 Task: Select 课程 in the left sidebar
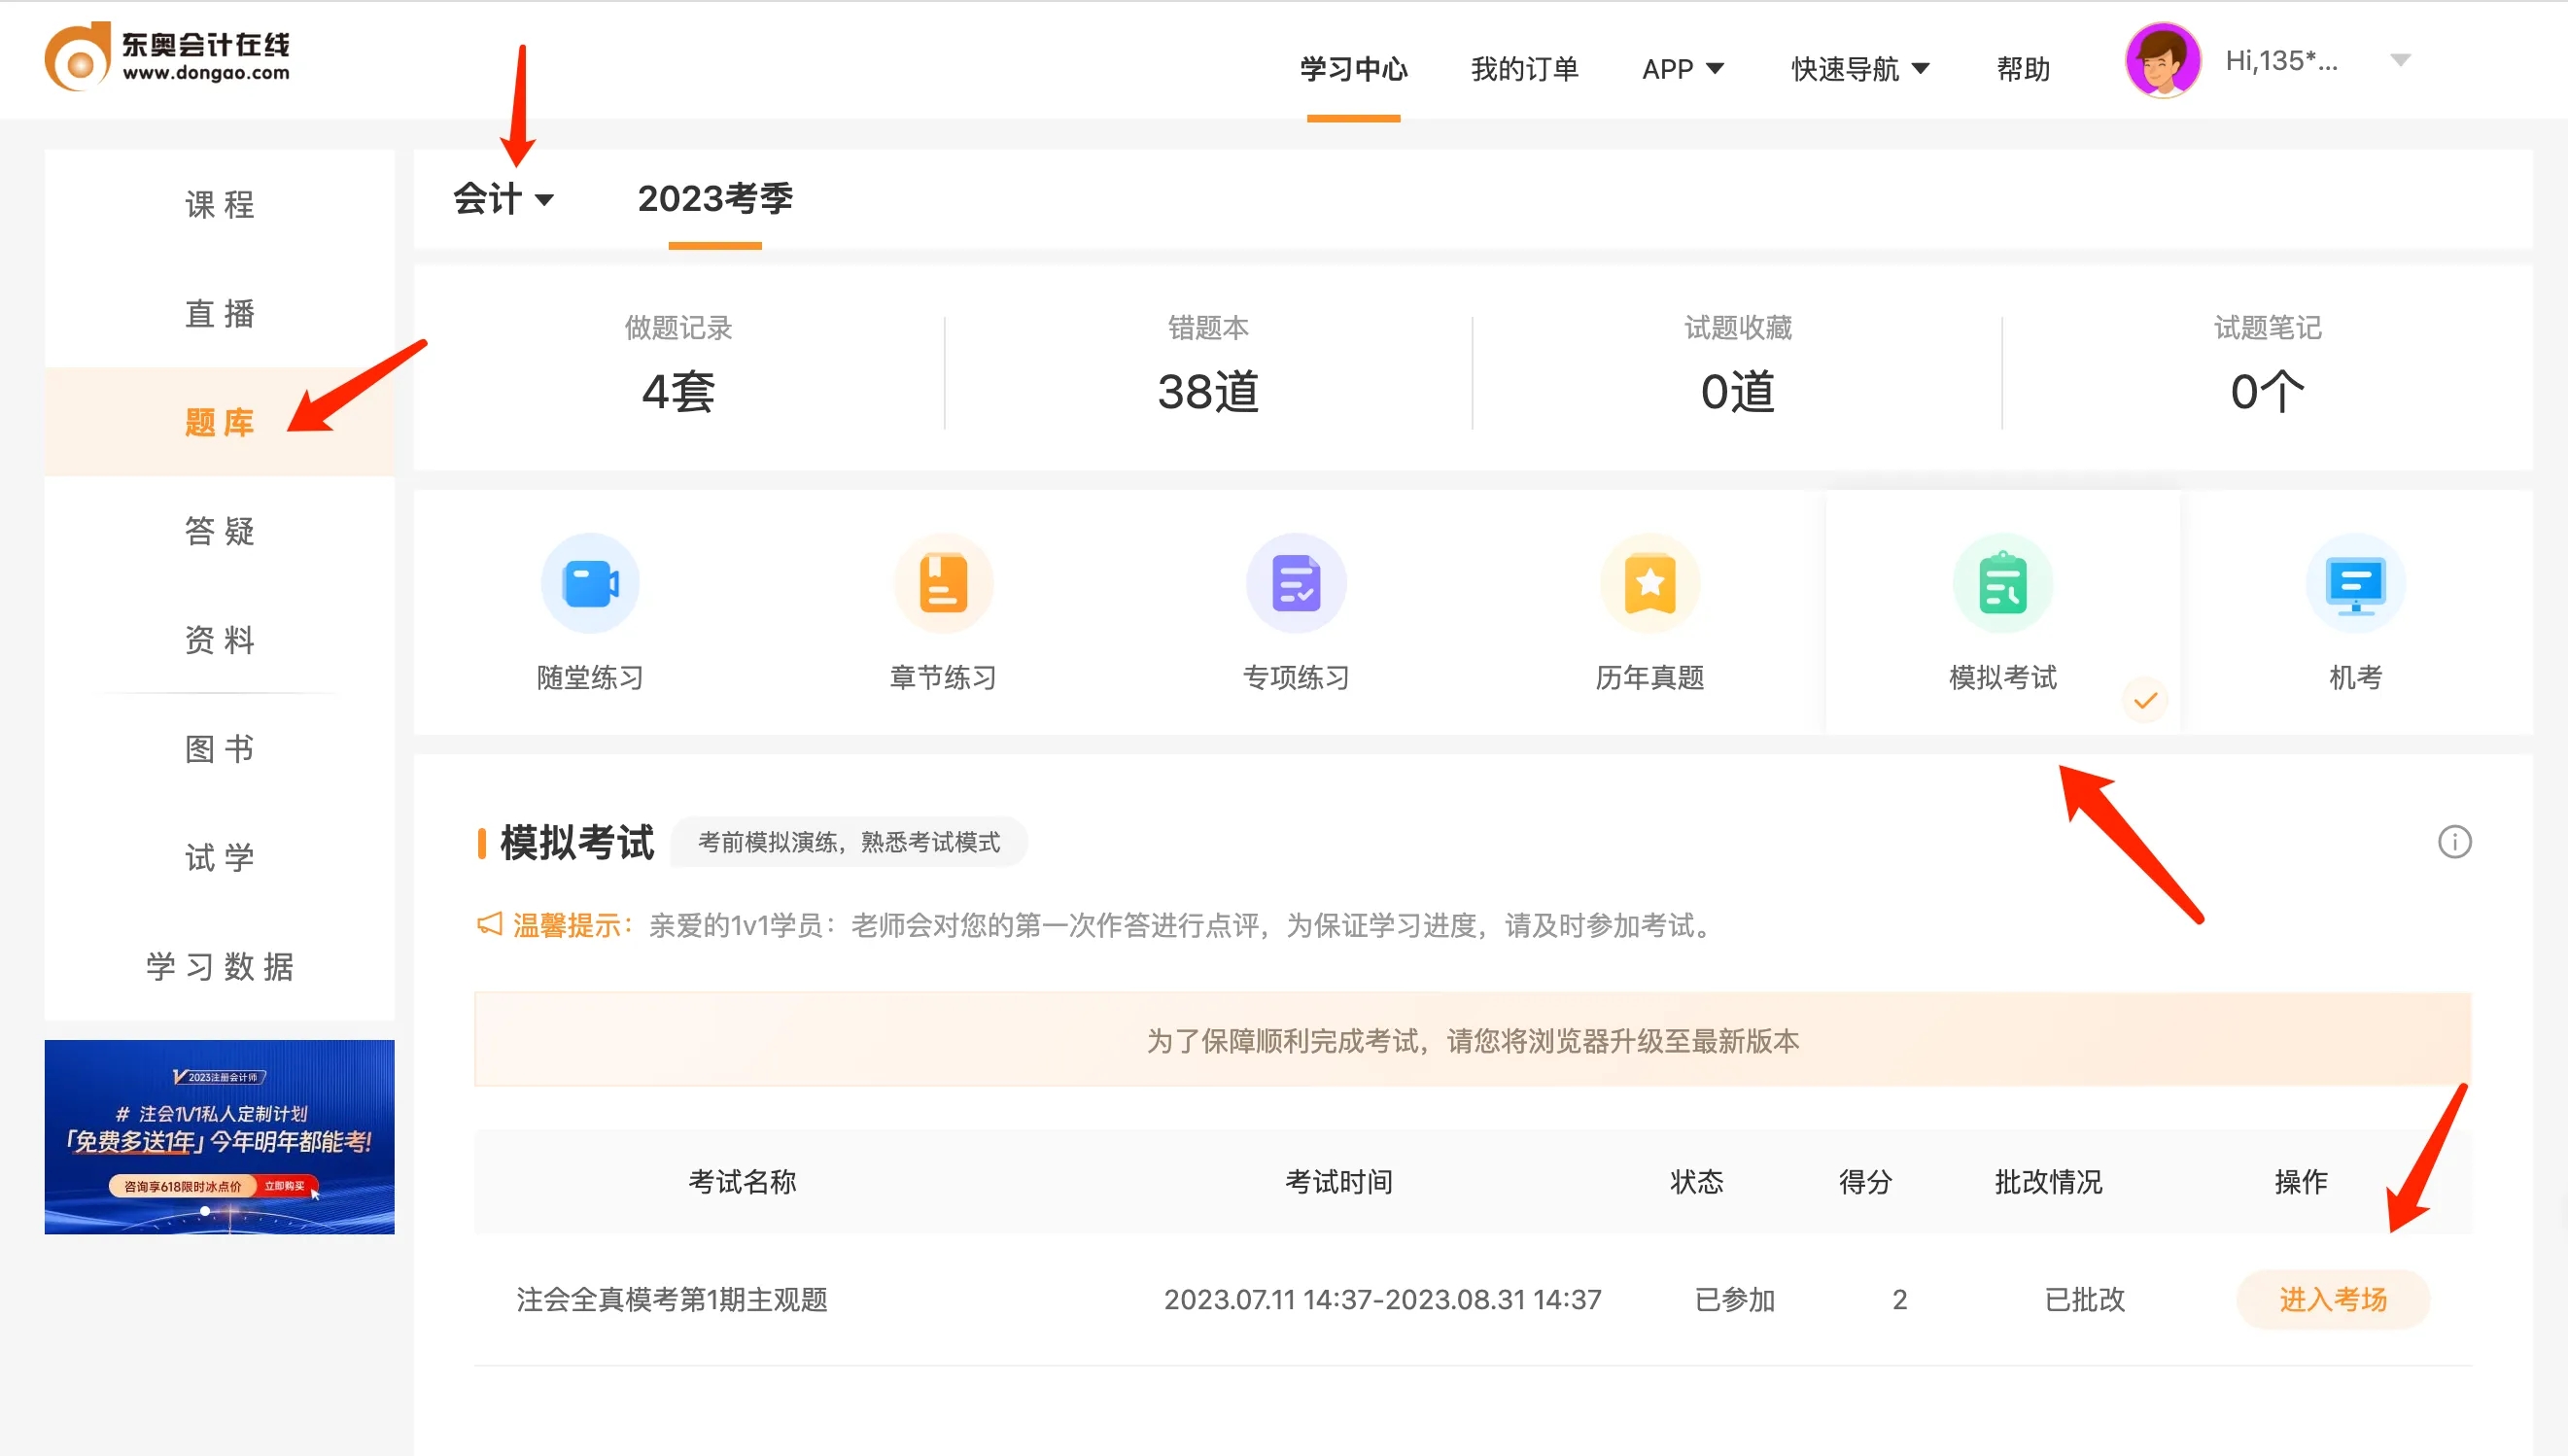pyautogui.click(x=219, y=205)
